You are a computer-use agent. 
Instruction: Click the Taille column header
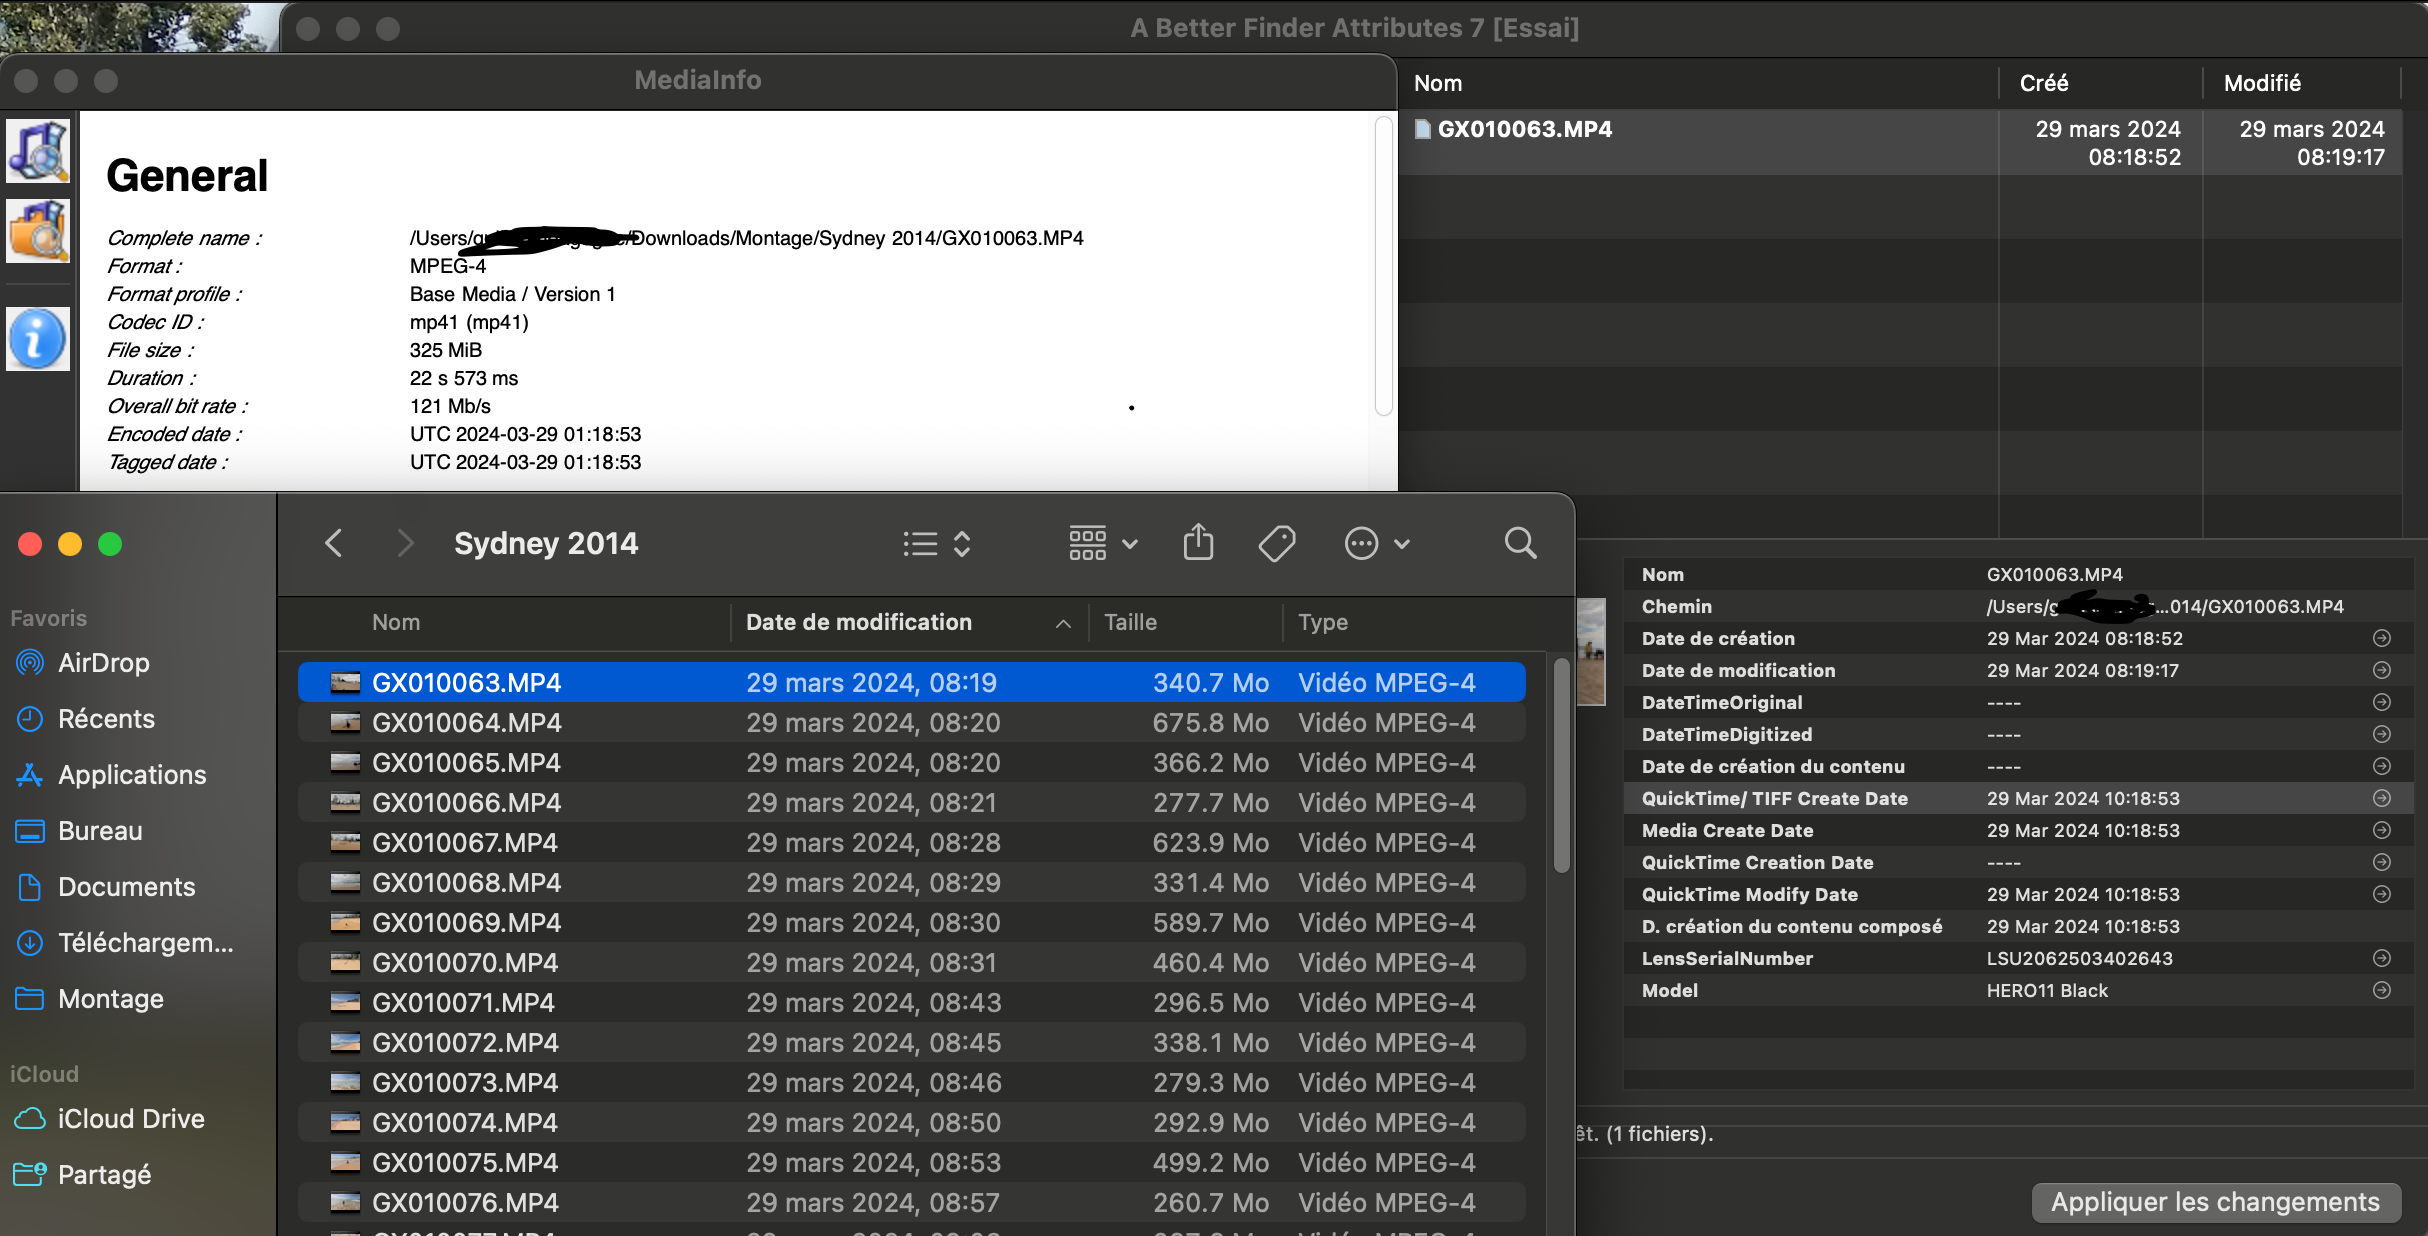[1130, 623]
